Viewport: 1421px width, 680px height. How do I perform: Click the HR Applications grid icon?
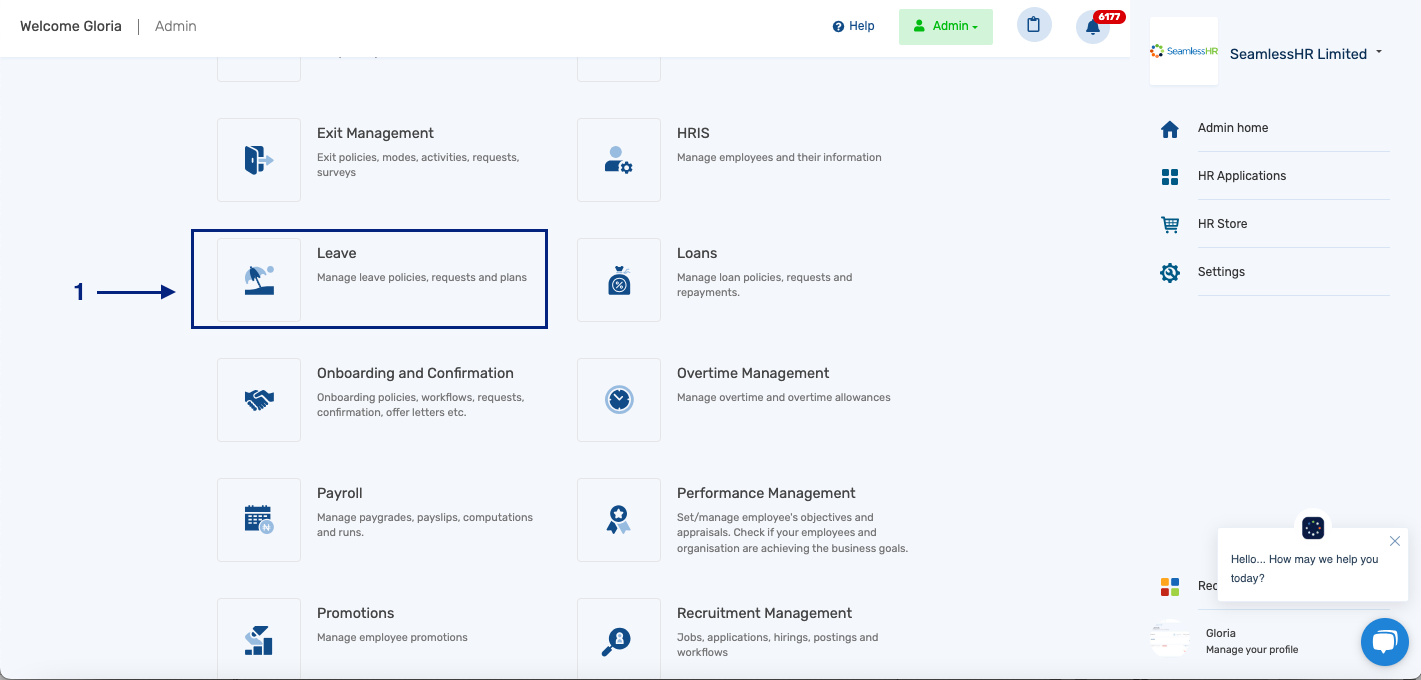tap(1170, 177)
